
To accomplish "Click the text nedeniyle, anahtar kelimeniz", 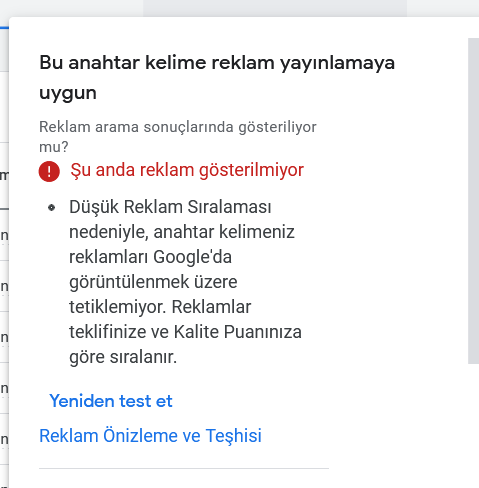I will 182,232.
